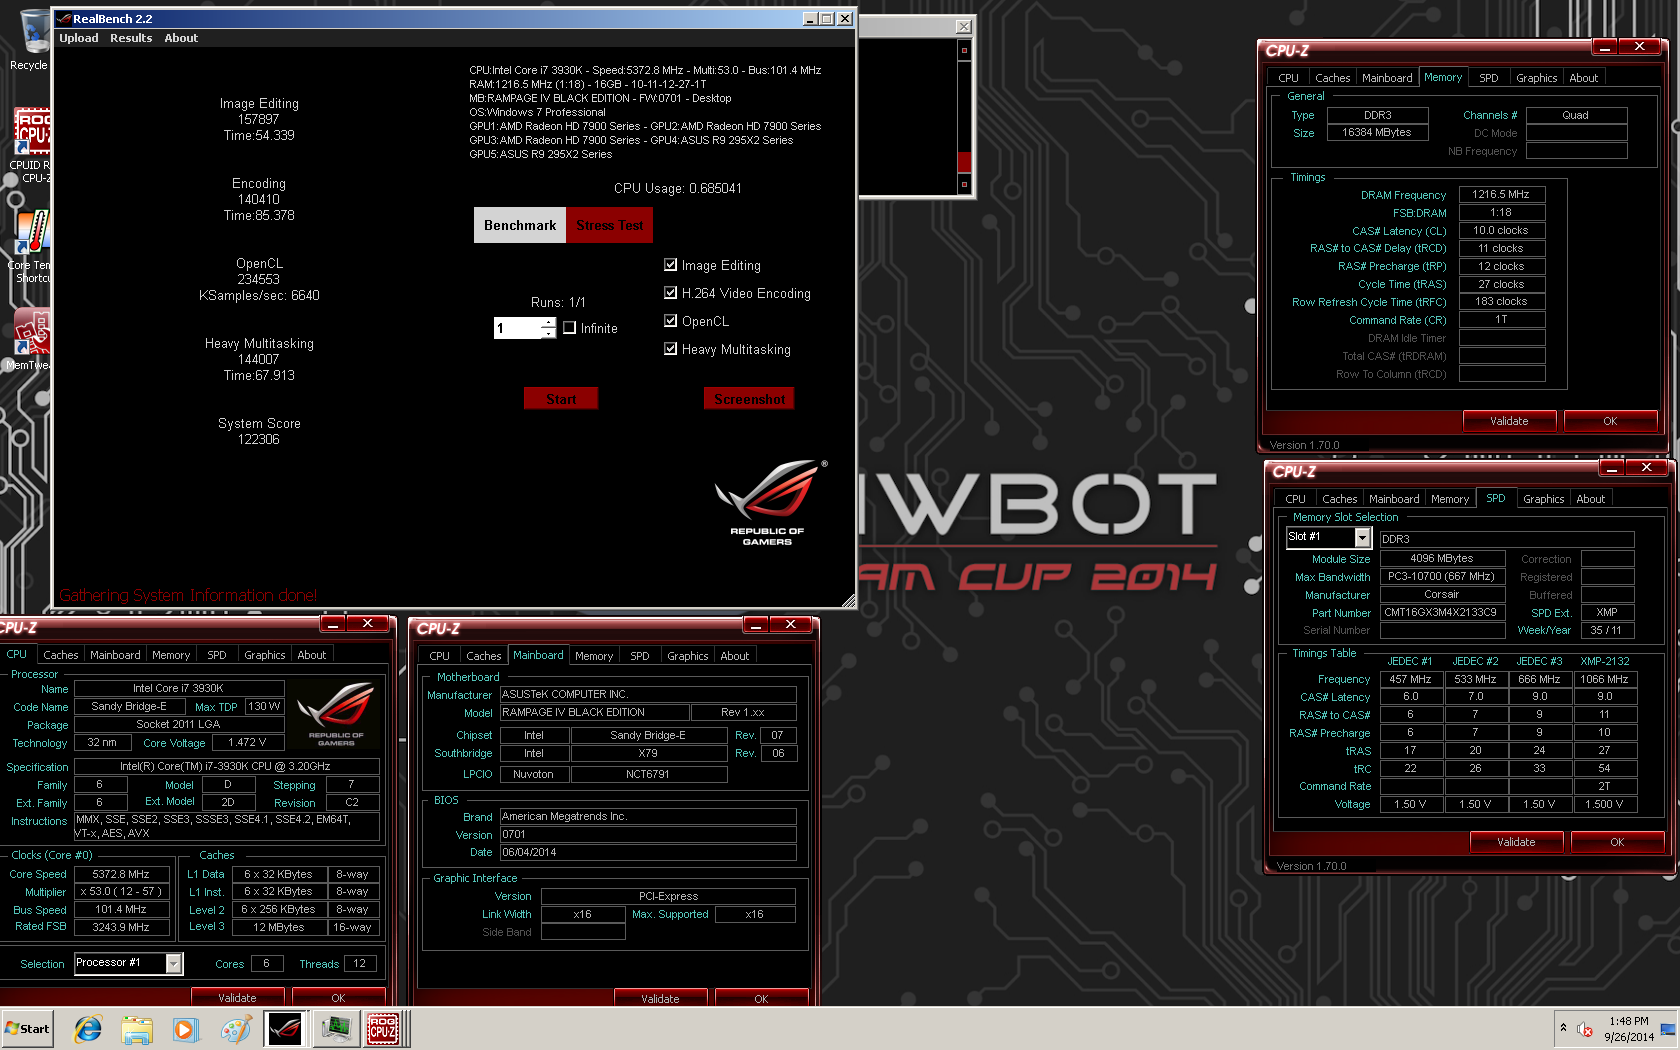
Task: Open the About menu in RealBench
Action: click(181, 38)
